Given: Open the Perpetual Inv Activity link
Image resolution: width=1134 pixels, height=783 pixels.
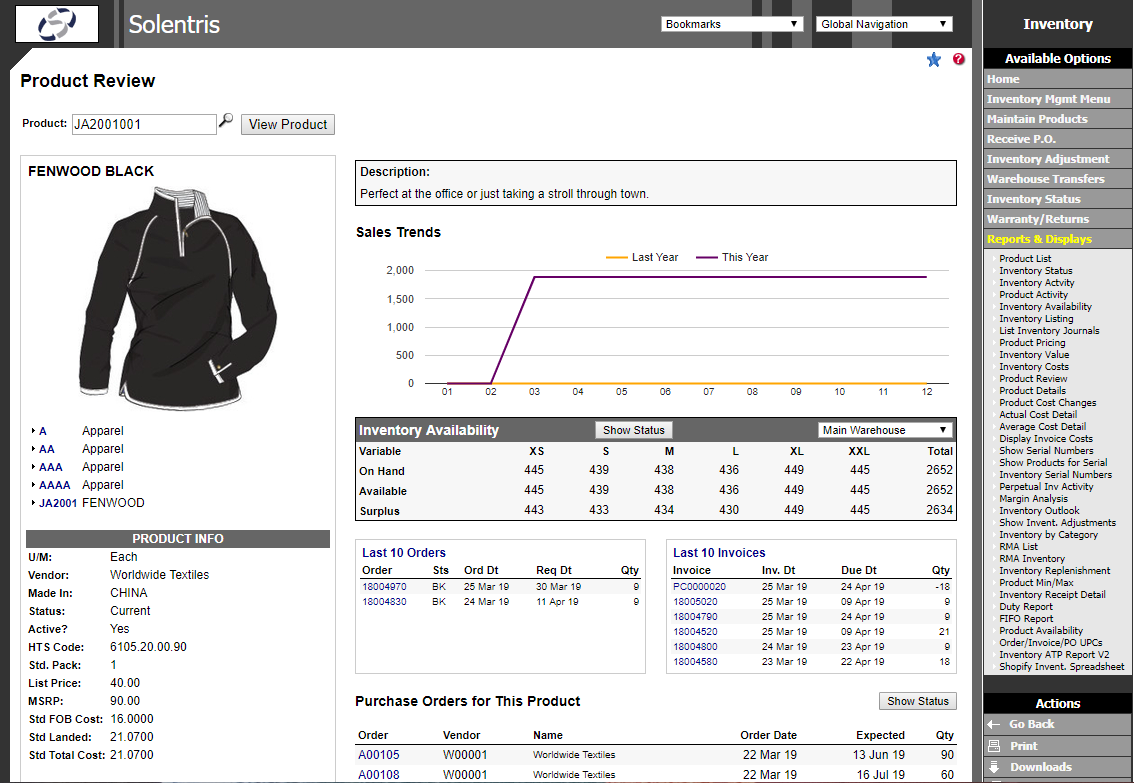Looking at the screenshot, I should [x=1046, y=487].
